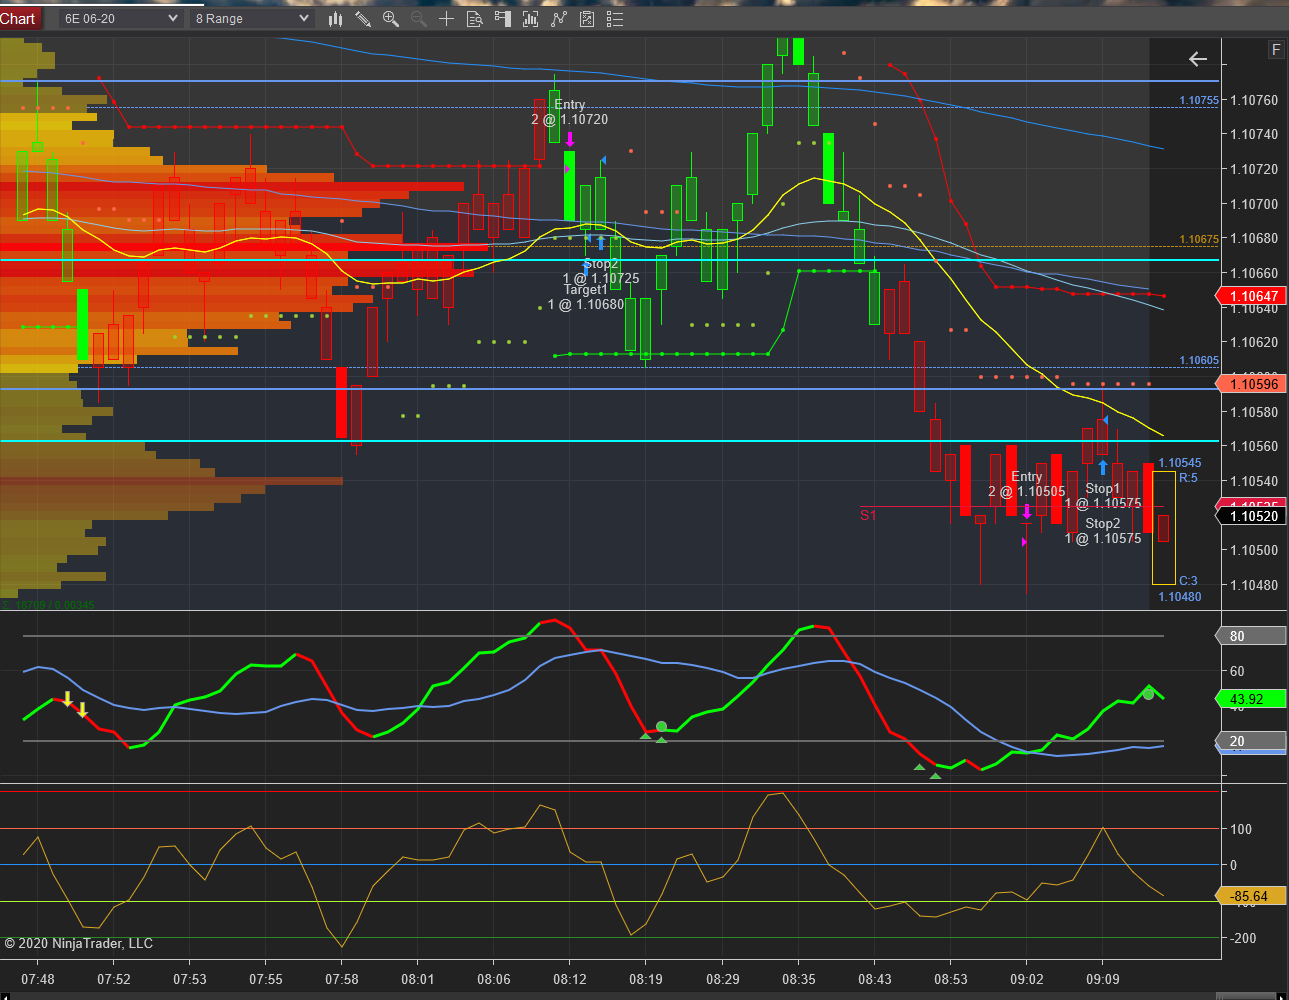Click the 08:53 time axis label
Viewport: 1289px width, 1000px height.
[951, 979]
